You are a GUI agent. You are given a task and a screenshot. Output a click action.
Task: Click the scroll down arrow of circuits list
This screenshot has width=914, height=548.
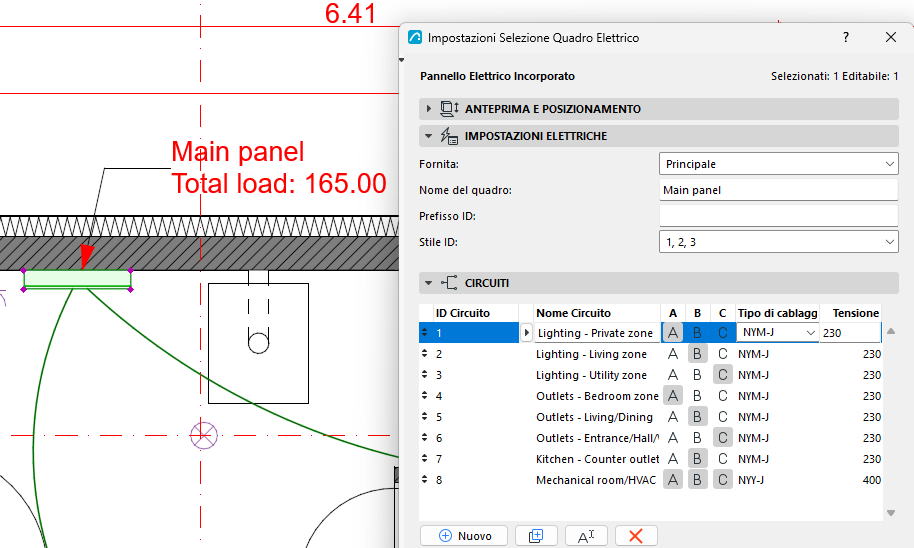tap(891, 513)
